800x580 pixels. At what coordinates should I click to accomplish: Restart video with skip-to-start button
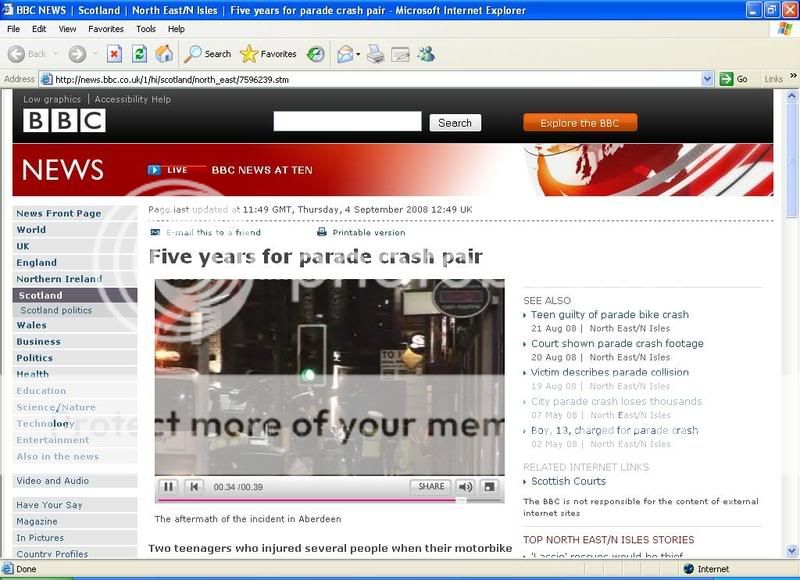pyautogui.click(x=194, y=487)
